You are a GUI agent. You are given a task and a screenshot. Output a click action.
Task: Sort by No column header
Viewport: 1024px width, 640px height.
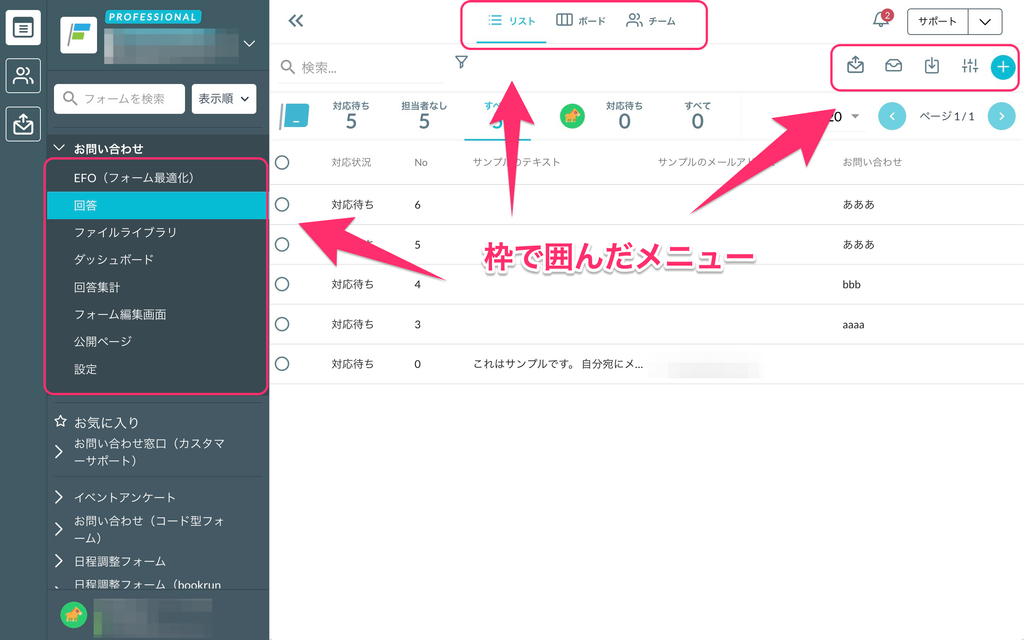[421, 162]
